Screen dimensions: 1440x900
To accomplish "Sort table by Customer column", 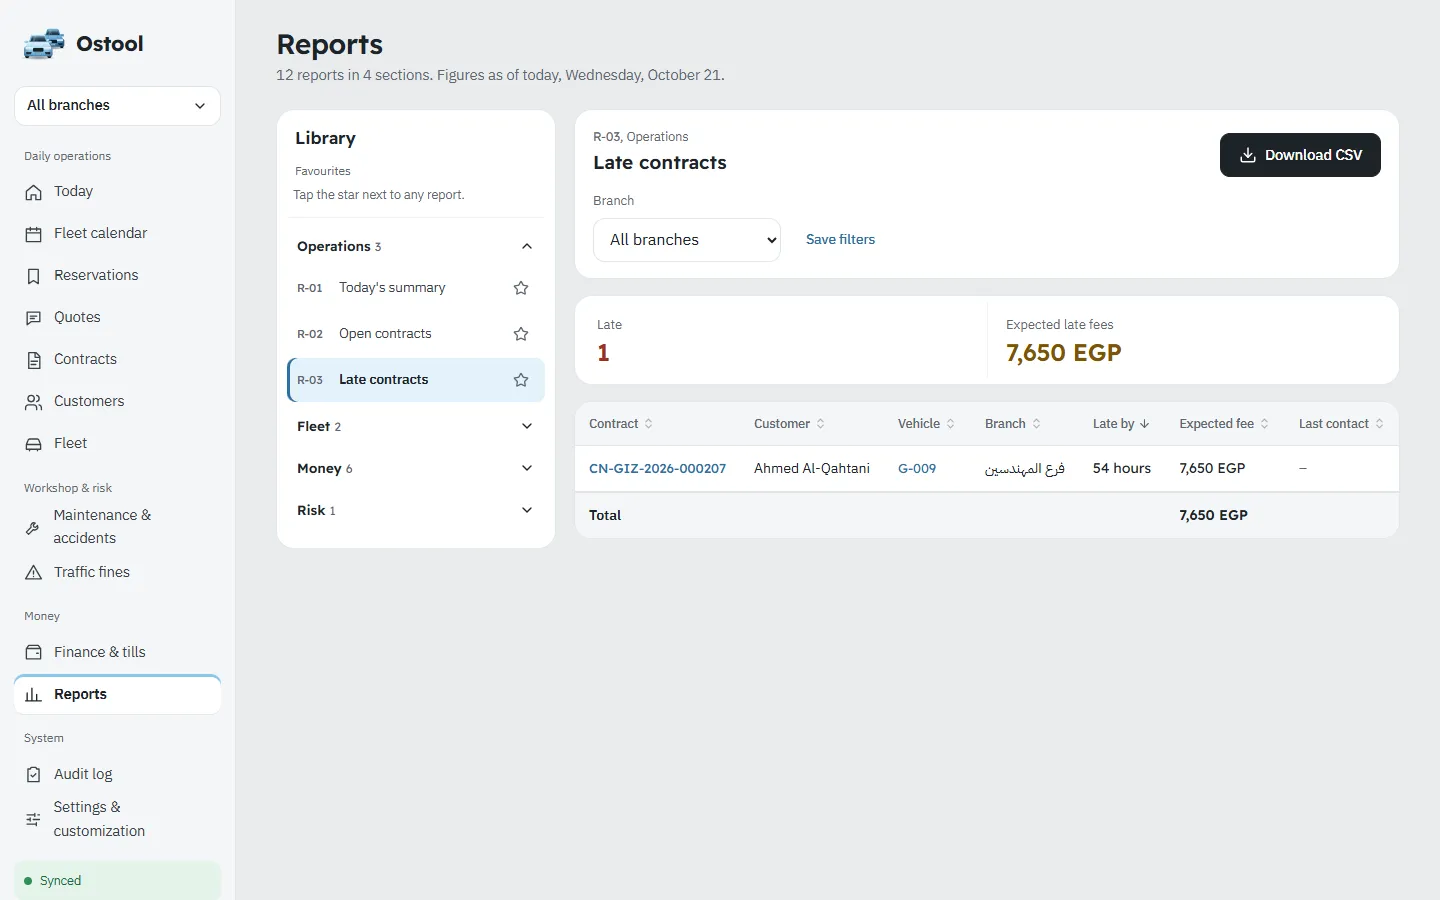I will (x=790, y=424).
